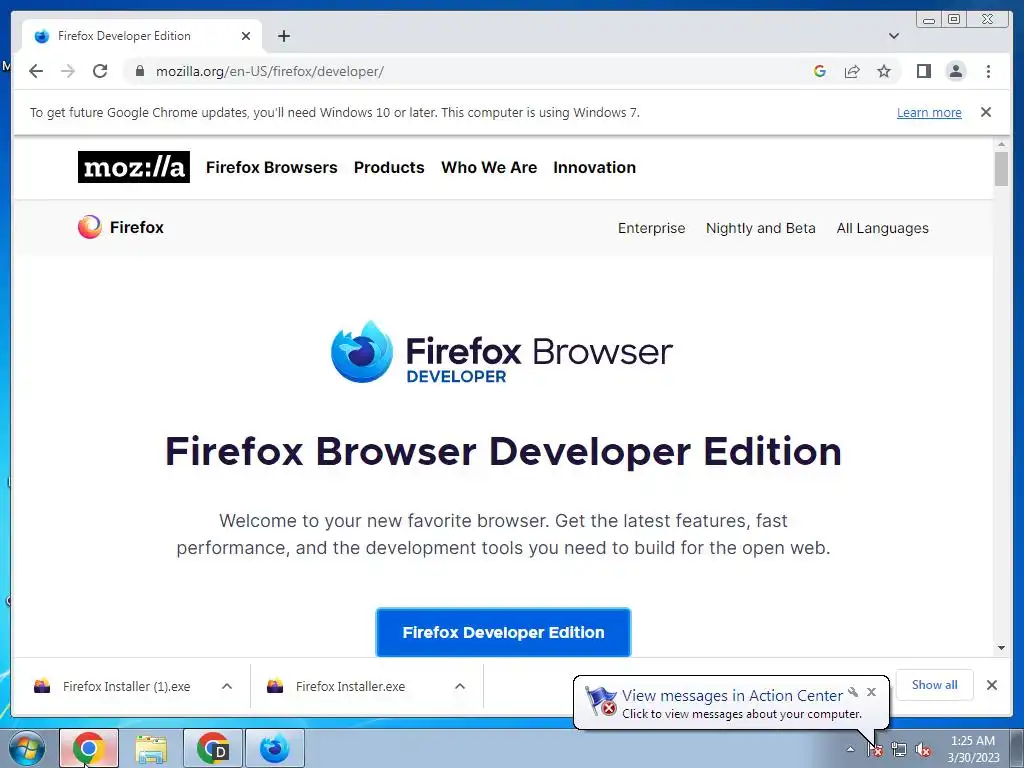Click the Firefox Developer Edition download button
Image resolution: width=1024 pixels, height=768 pixels.
click(x=503, y=632)
